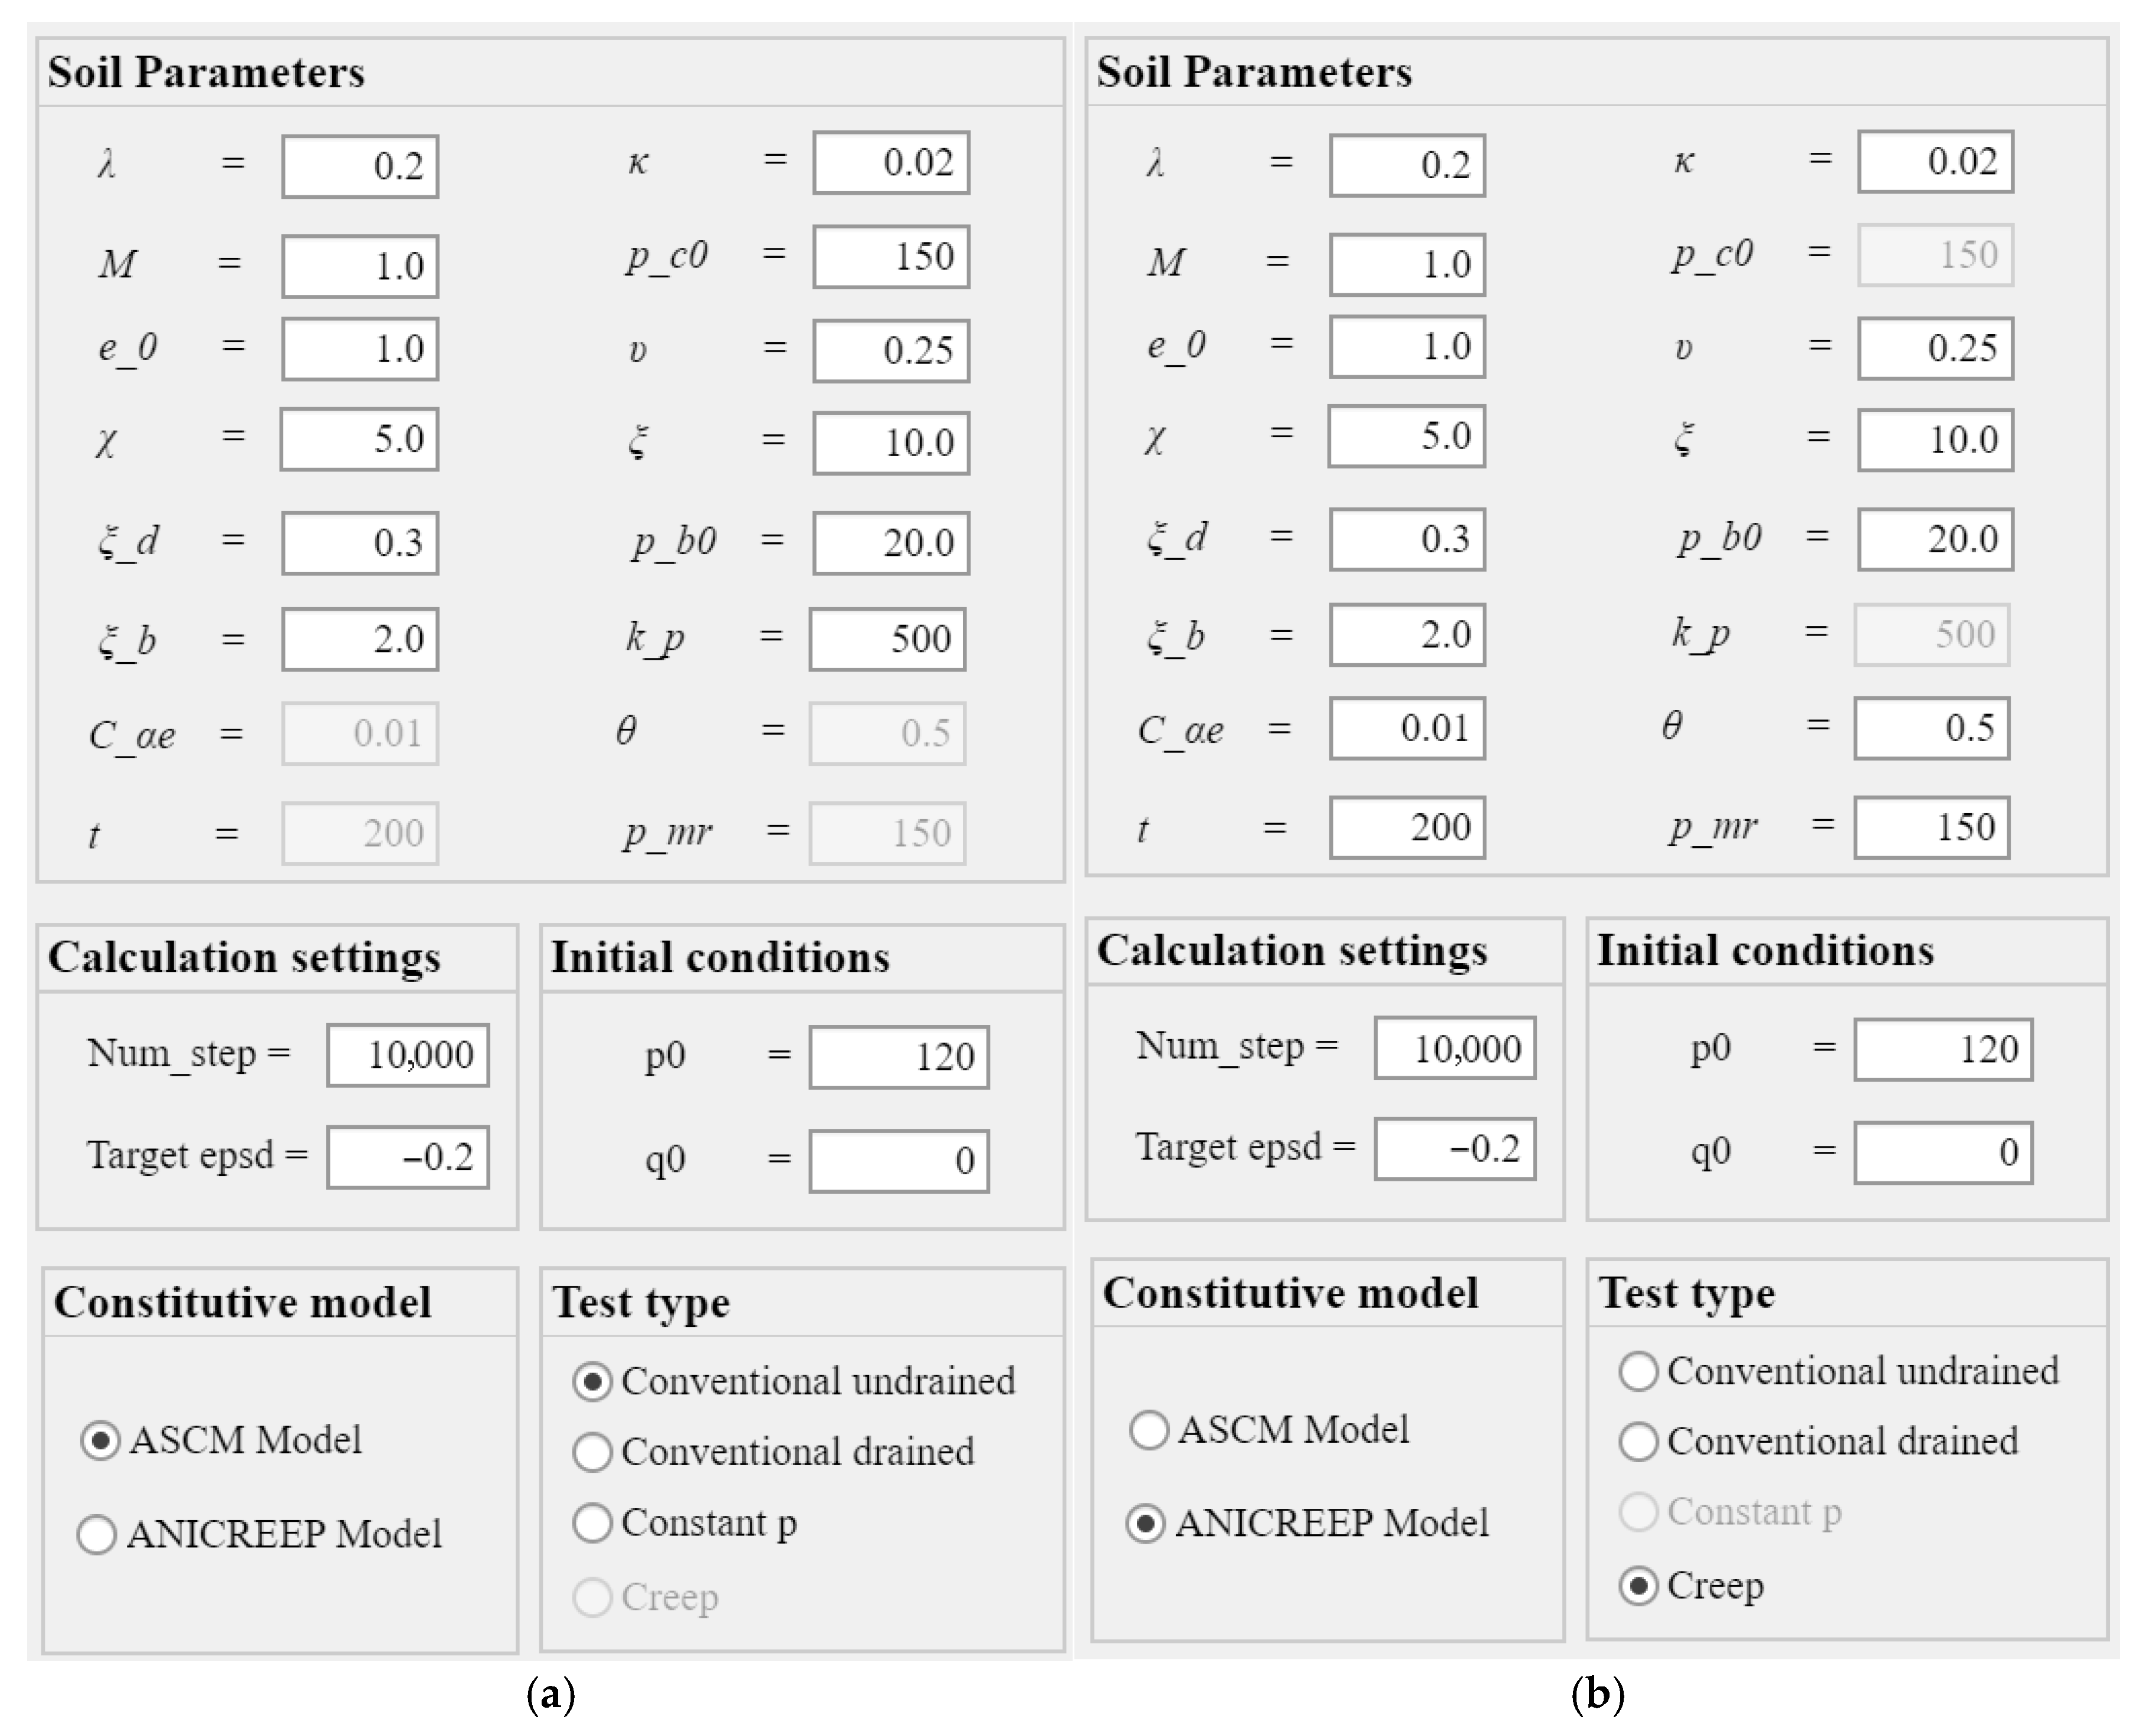Click the Creep radio in panel (b)
Screen dimensions: 2150x1736
click(x=1638, y=1586)
